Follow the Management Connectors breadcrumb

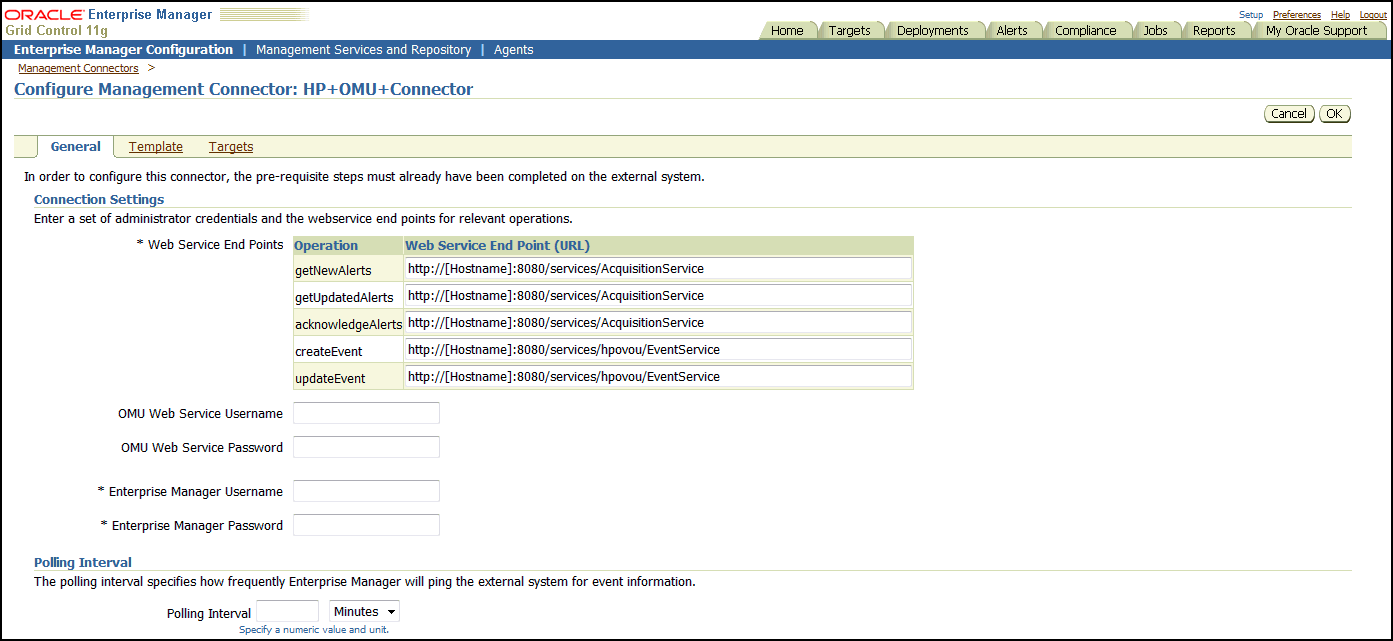pyautogui.click(x=78, y=69)
